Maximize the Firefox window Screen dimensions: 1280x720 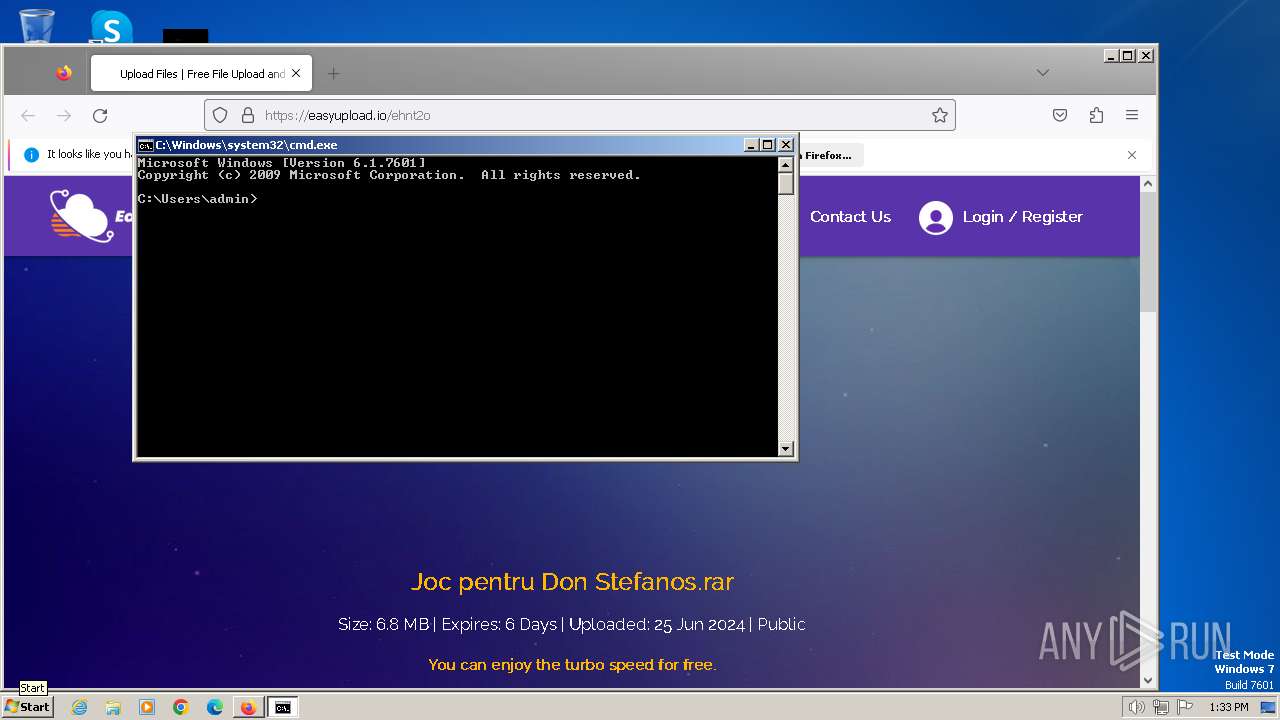[1128, 56]
